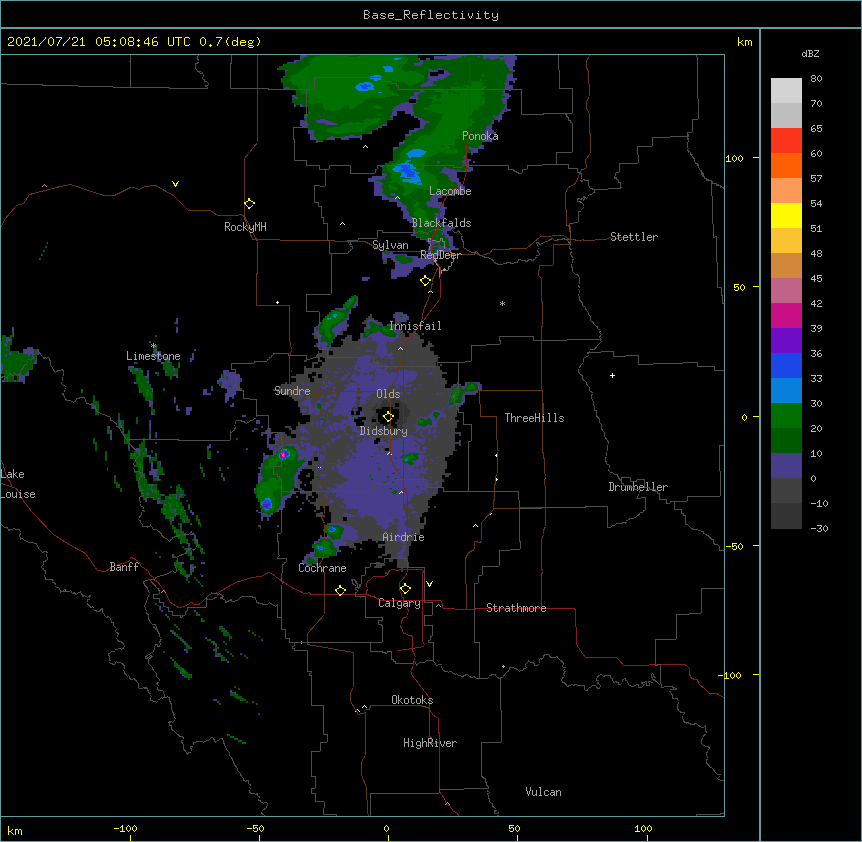Click the -50 tick on the horizontal axis

(255, 828)
